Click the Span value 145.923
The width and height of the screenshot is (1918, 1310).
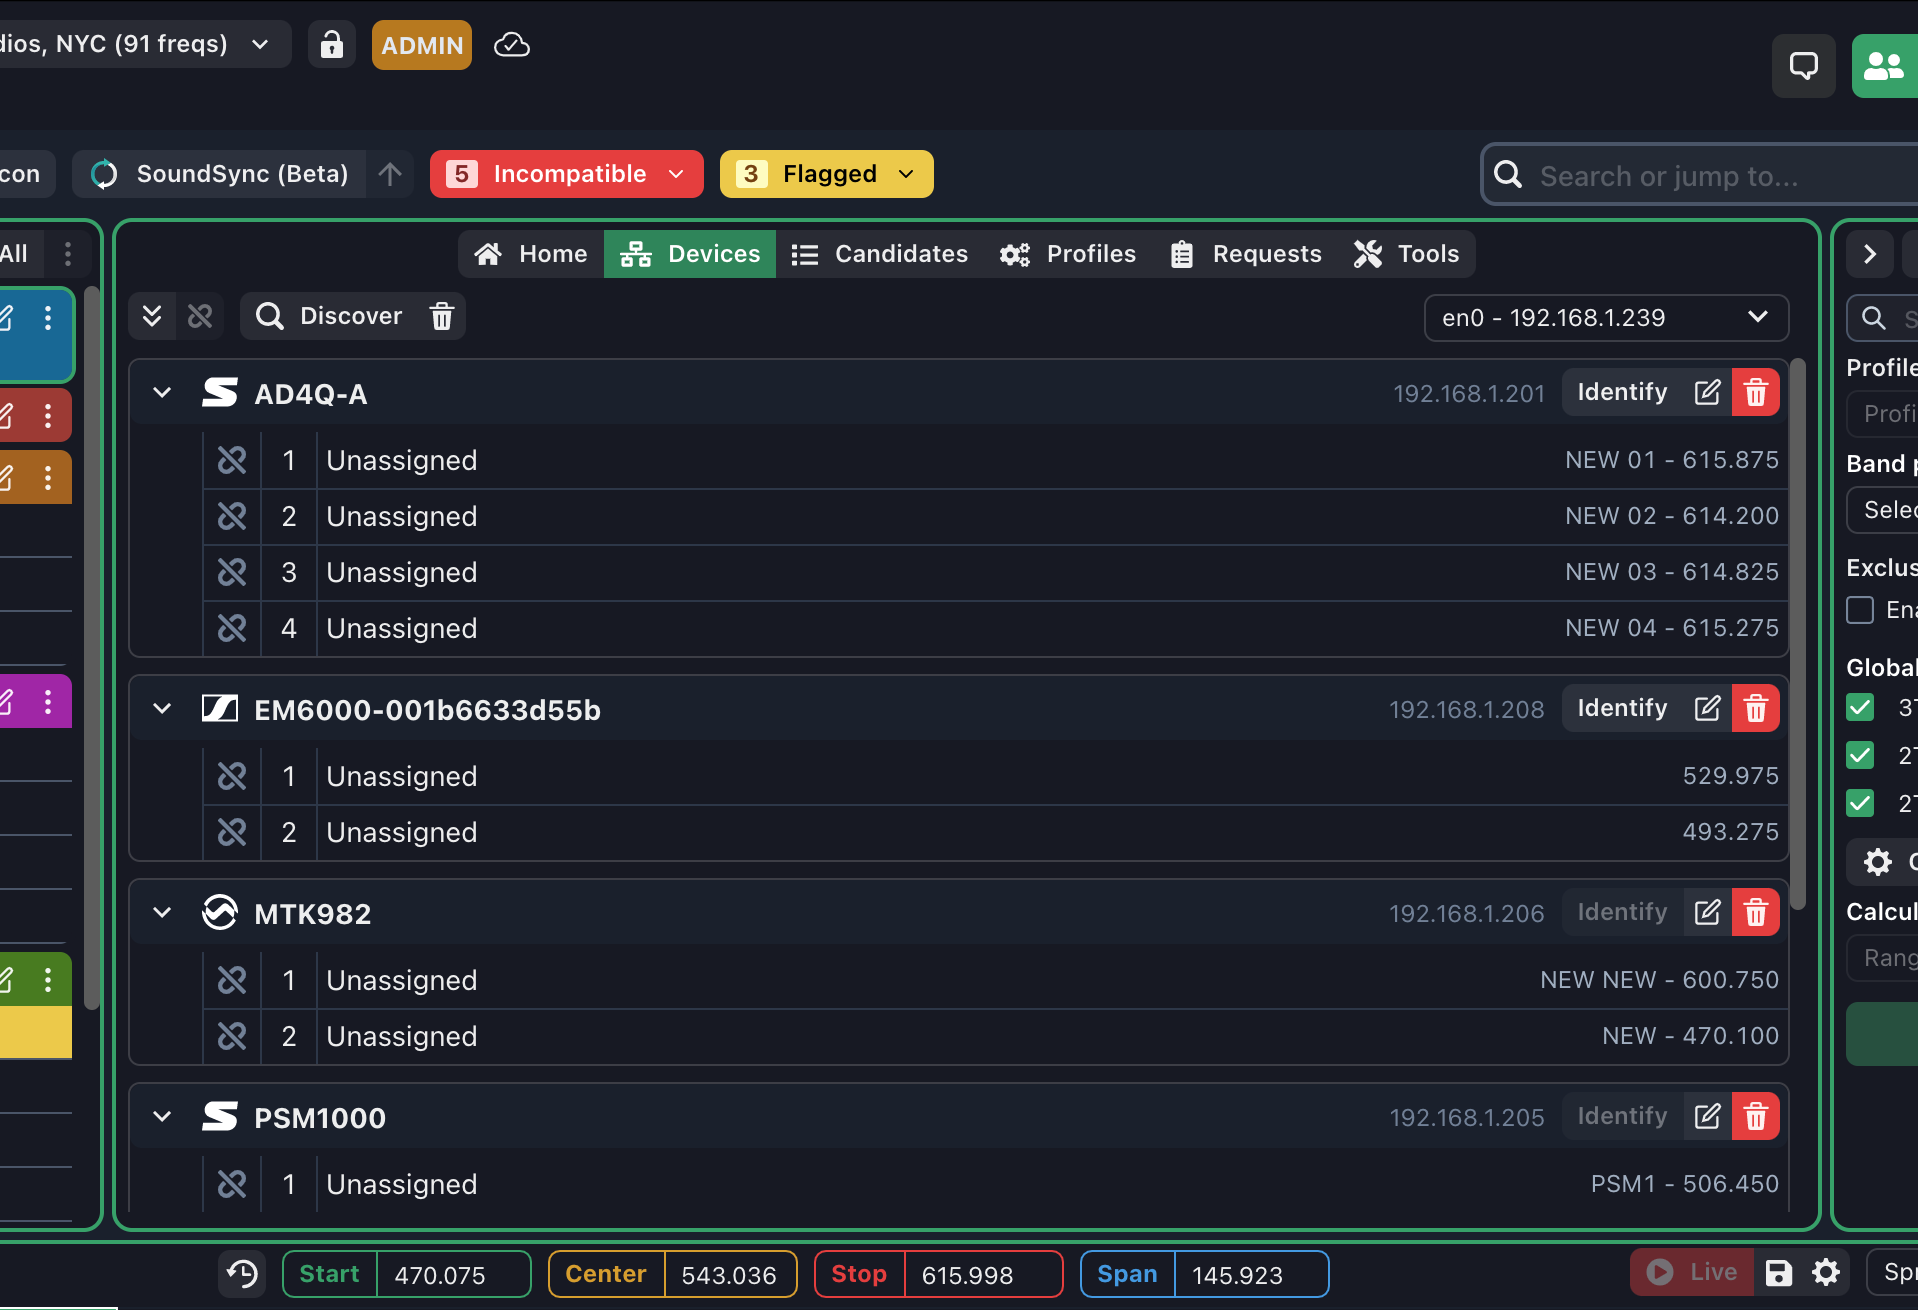point(1250,1275)
